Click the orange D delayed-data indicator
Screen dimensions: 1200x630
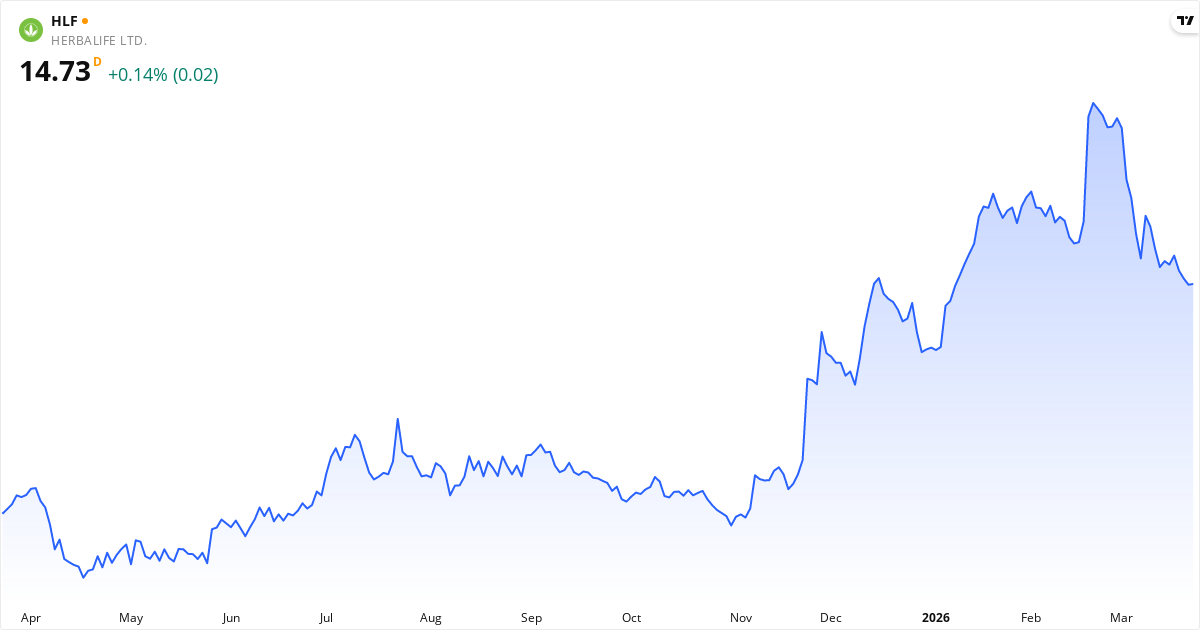tap(97, 62)
